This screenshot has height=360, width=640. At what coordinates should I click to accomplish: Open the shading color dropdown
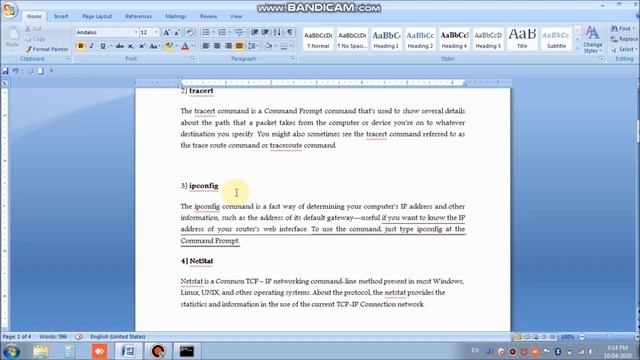[x=276, y=46]
